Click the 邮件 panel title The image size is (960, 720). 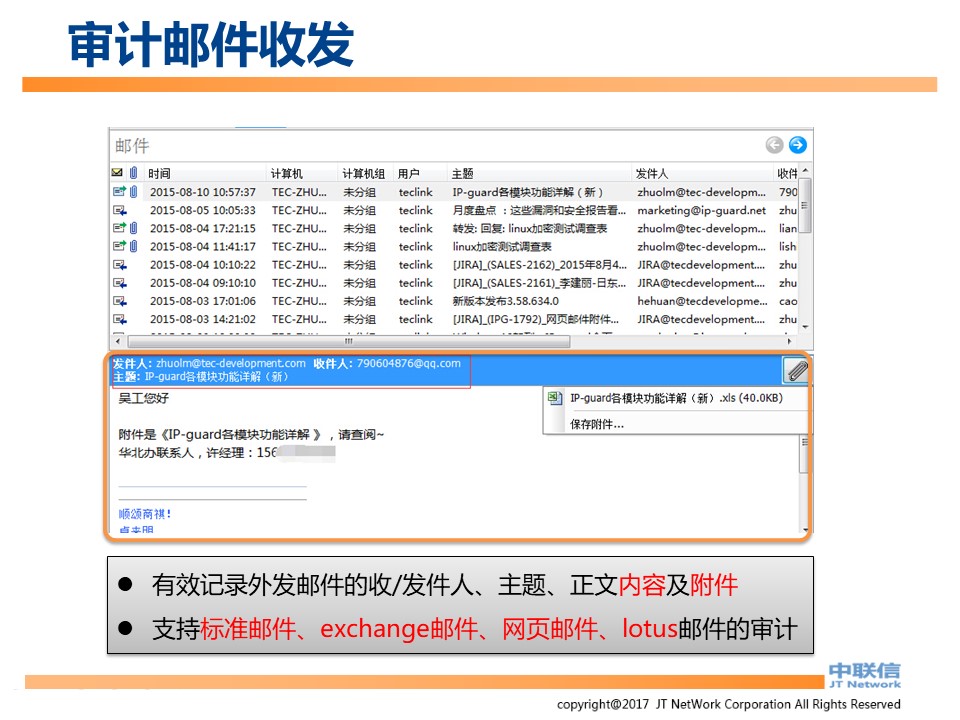pyautogui.click(x=132, y=146)
